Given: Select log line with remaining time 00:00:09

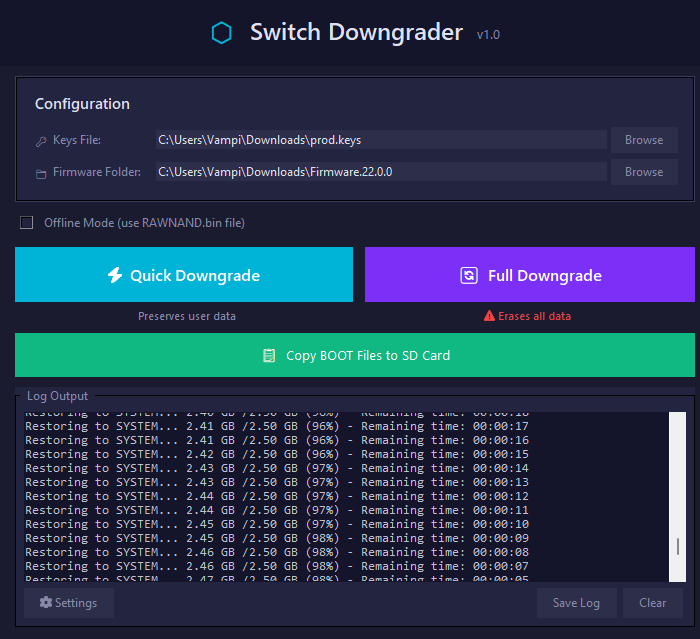Looking at the screenshot, I should pos(277,538).
